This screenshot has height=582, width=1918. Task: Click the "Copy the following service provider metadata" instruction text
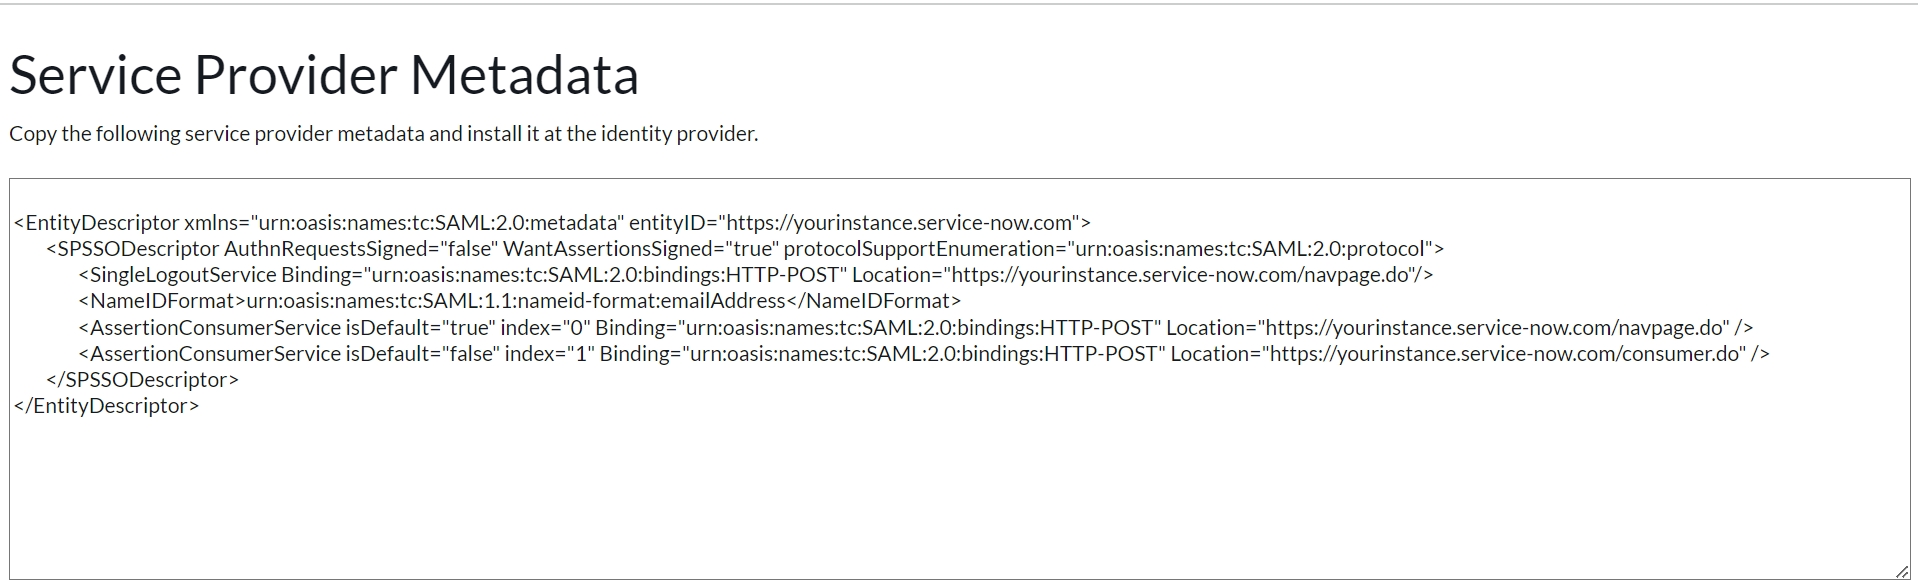pos(383,134)
